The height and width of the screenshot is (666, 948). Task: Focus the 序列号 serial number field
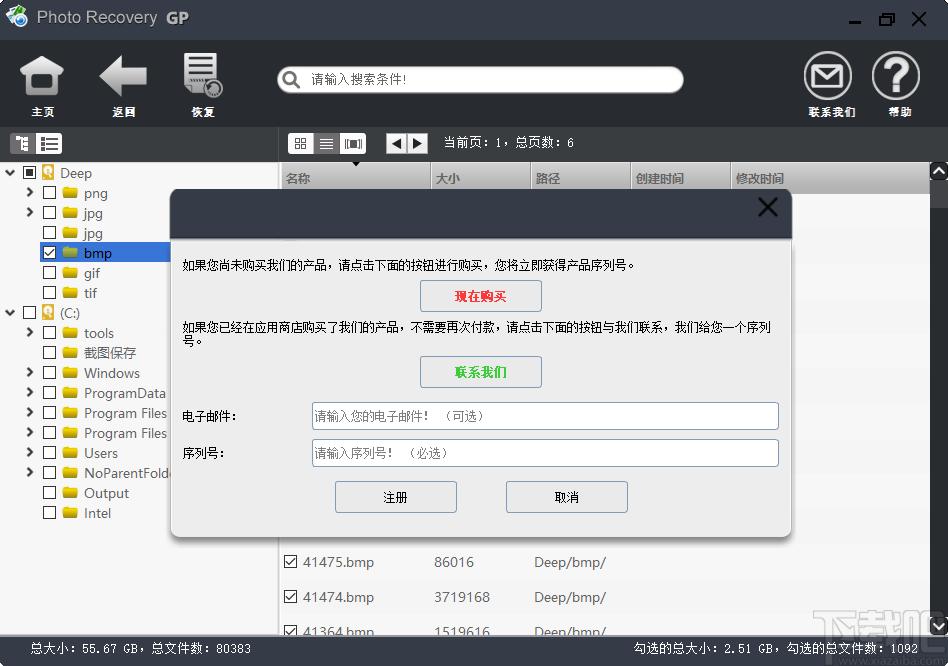click(545, 453)
